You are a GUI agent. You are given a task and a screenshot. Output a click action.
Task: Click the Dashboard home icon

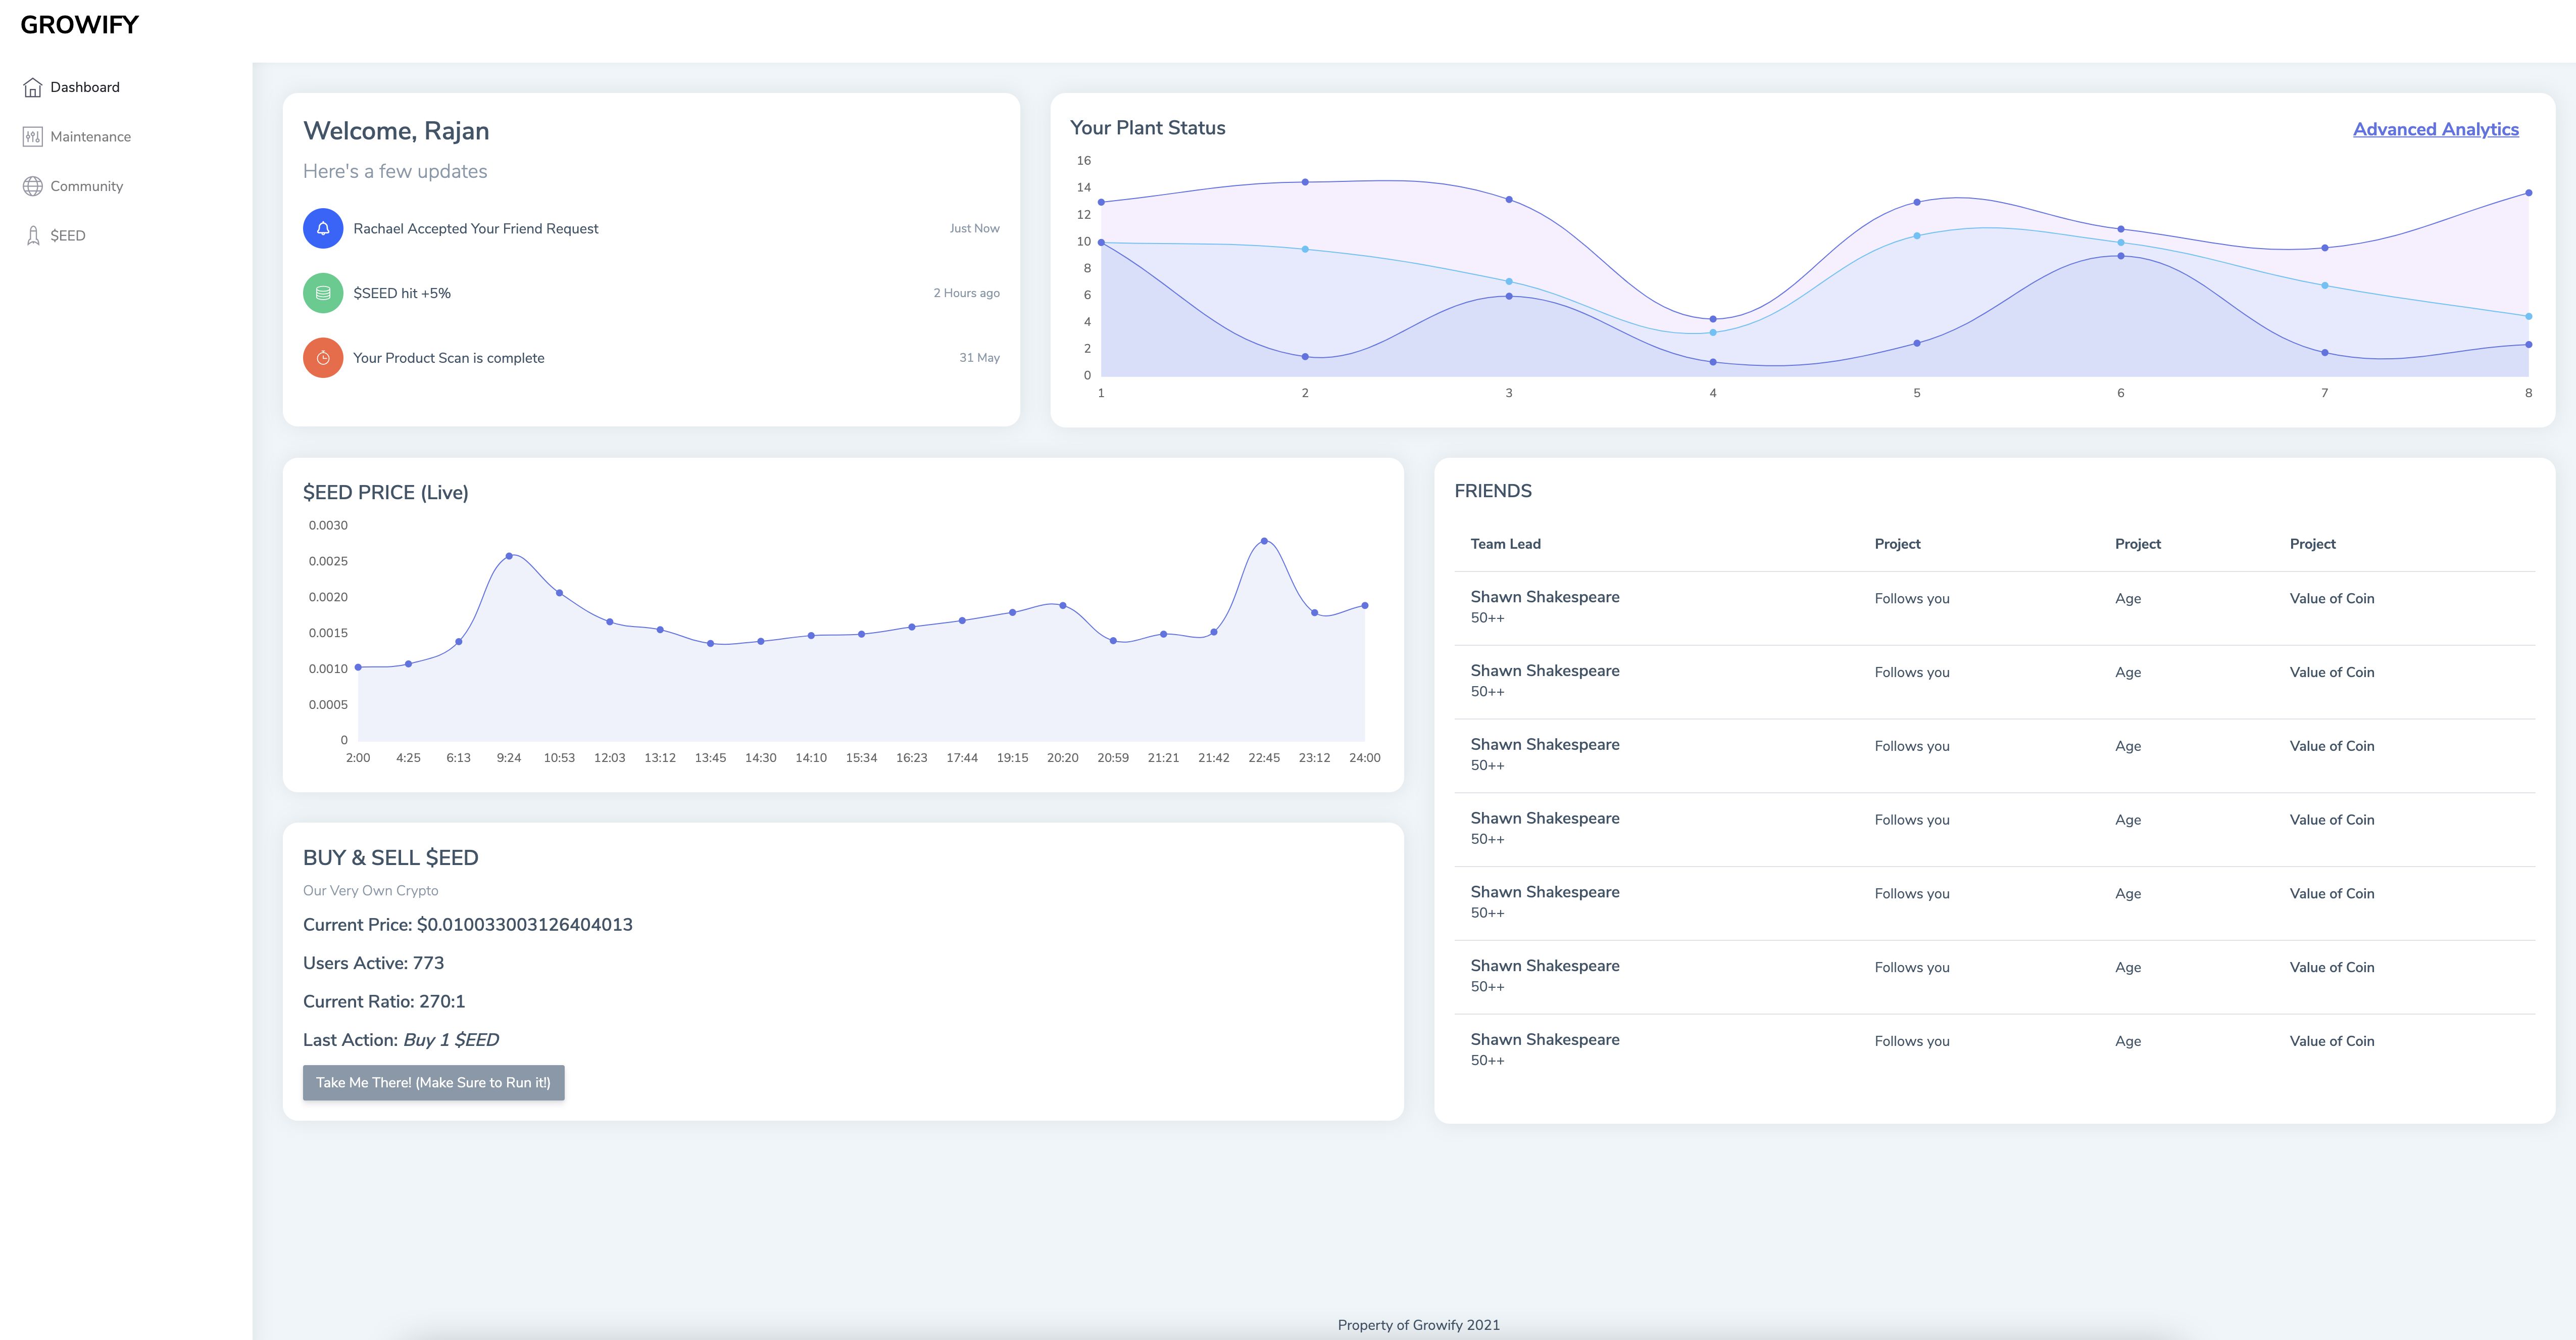pos(32,87)
